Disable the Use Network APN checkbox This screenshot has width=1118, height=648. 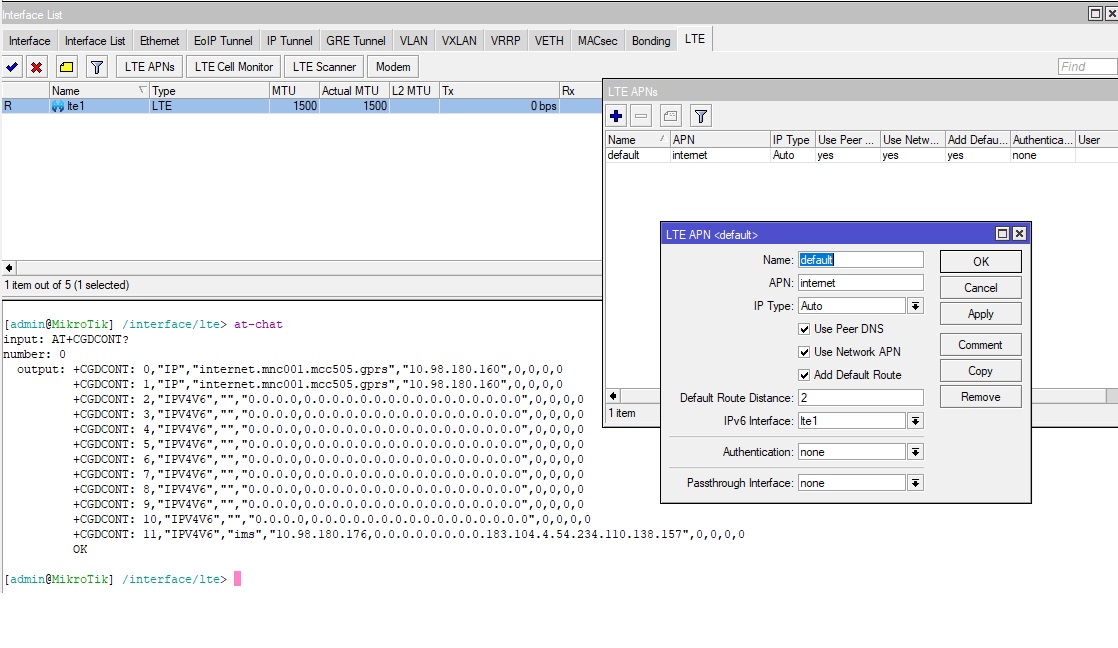[805, 351]
